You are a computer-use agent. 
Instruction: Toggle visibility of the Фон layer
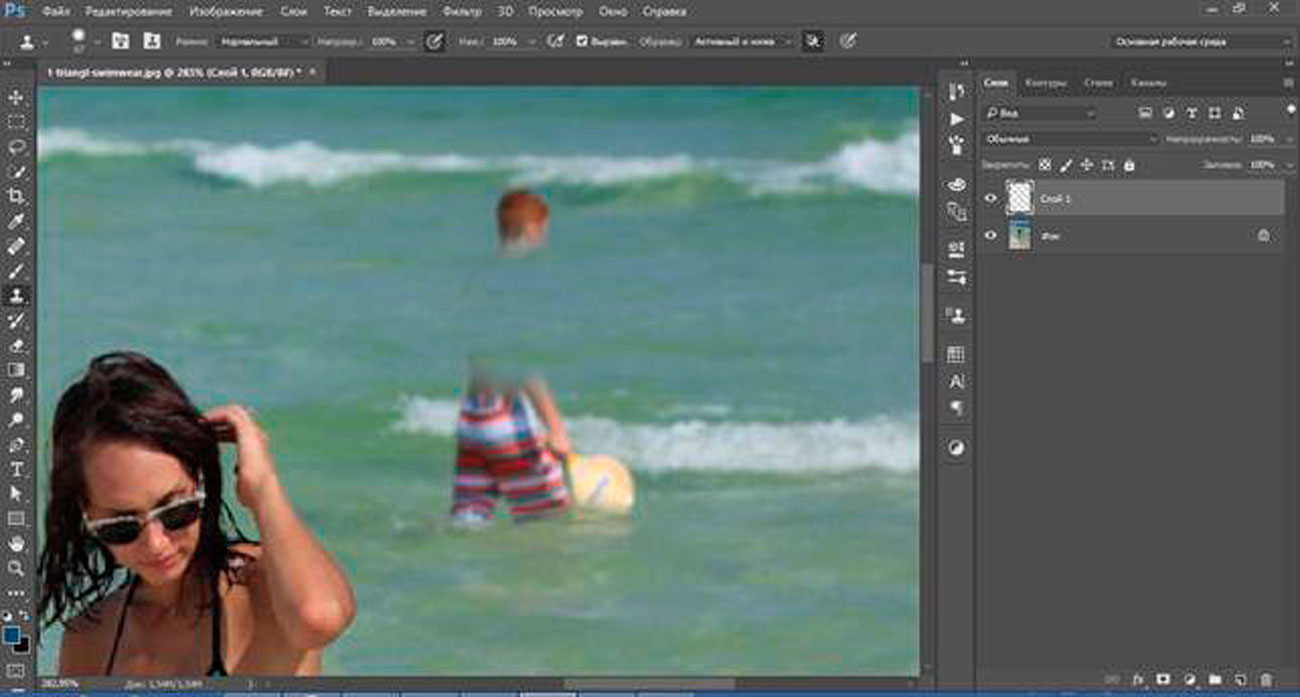(990, 236)
